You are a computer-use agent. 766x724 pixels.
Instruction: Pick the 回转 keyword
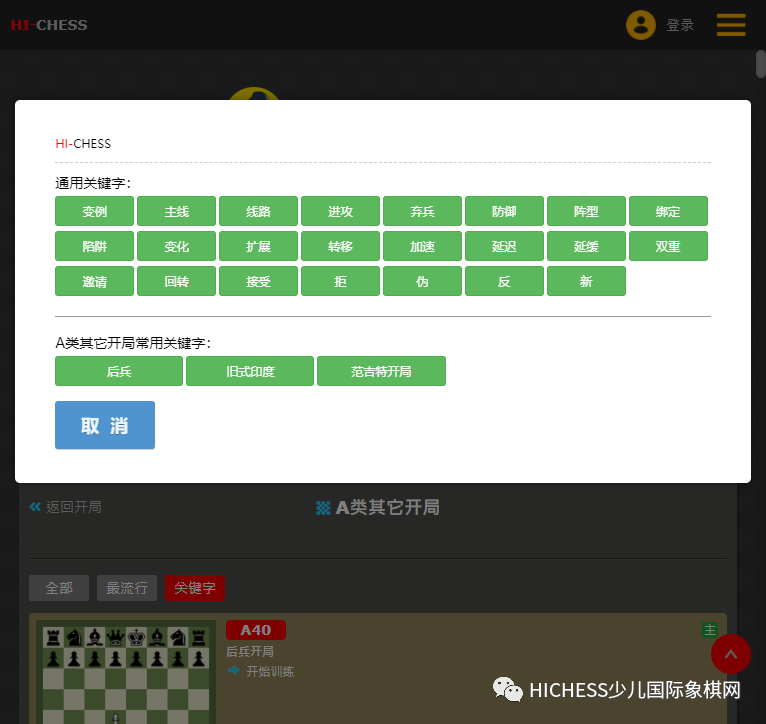pos(176,281)
